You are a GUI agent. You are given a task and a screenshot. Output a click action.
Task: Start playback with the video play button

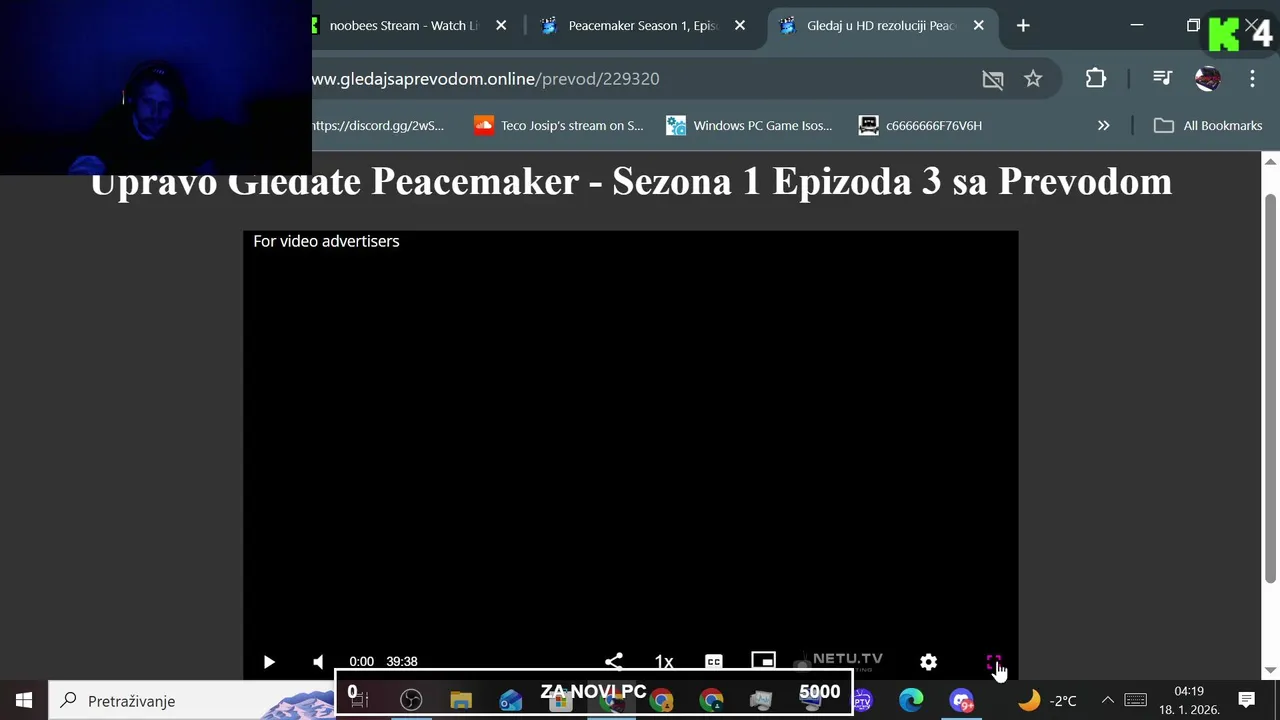coord(269,662)
